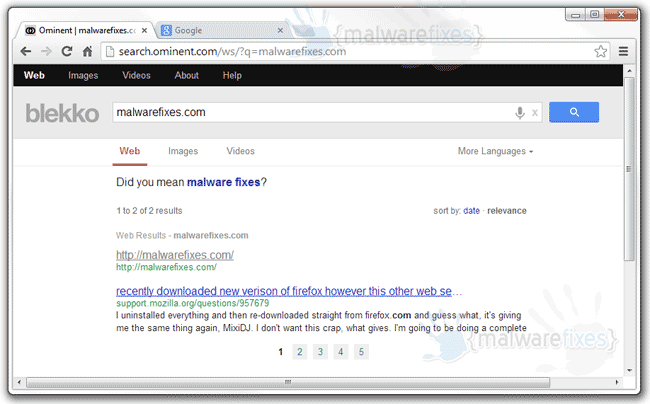
Task: Click the horizontal scrollbar thumb
Action: (288, 382)
